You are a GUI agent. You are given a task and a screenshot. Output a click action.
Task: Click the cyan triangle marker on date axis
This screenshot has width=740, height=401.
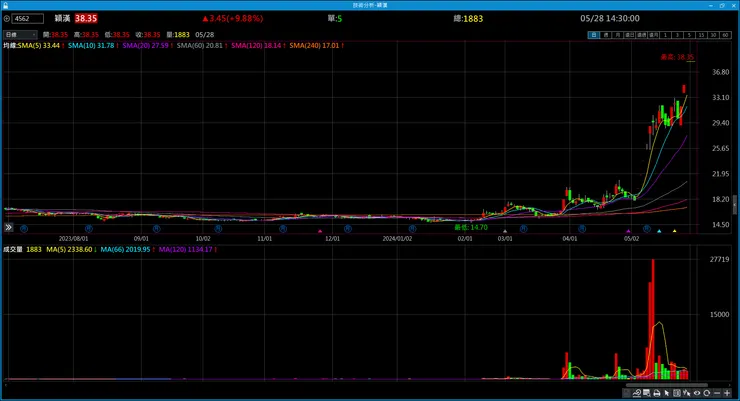(659, 231)
